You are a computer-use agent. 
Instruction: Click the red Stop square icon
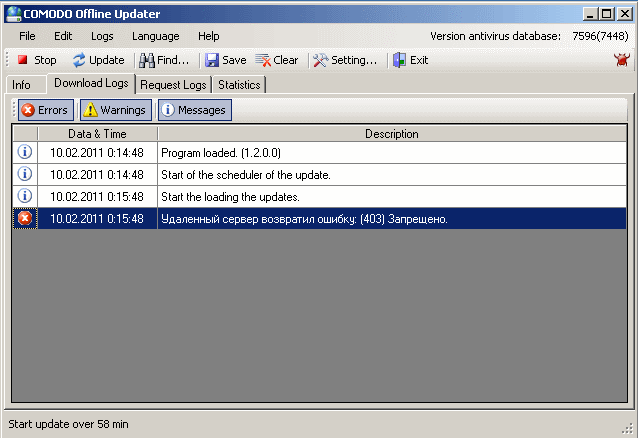coord(23,60)
